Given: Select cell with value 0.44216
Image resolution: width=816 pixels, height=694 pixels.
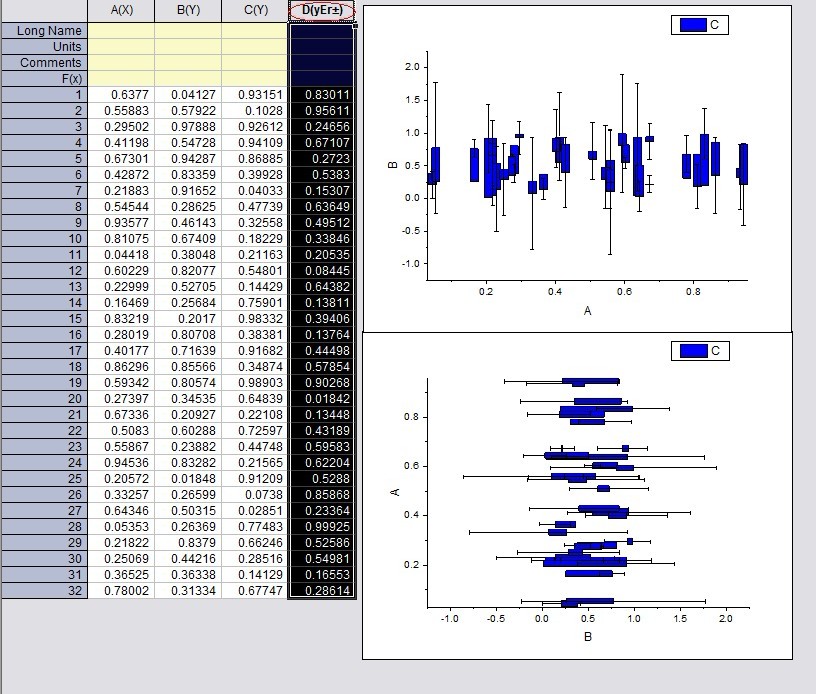Looking at the screenshot, I should [x=188, y=559].
